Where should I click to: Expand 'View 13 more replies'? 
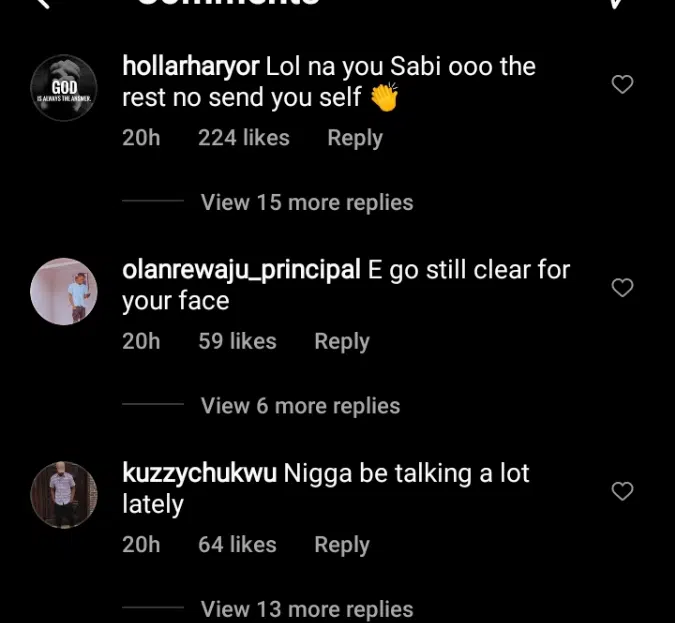click(306, 609)
